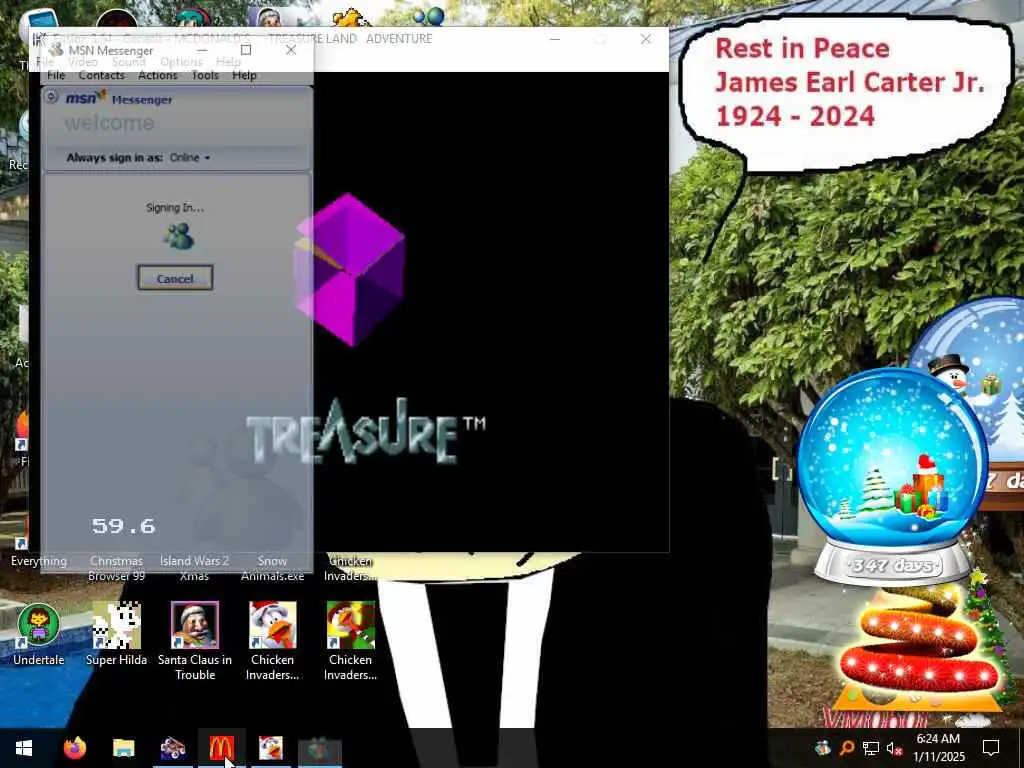Click the glowing spiral Christmas tree widget
The image size is (1024, 768).
pos(920,647)
